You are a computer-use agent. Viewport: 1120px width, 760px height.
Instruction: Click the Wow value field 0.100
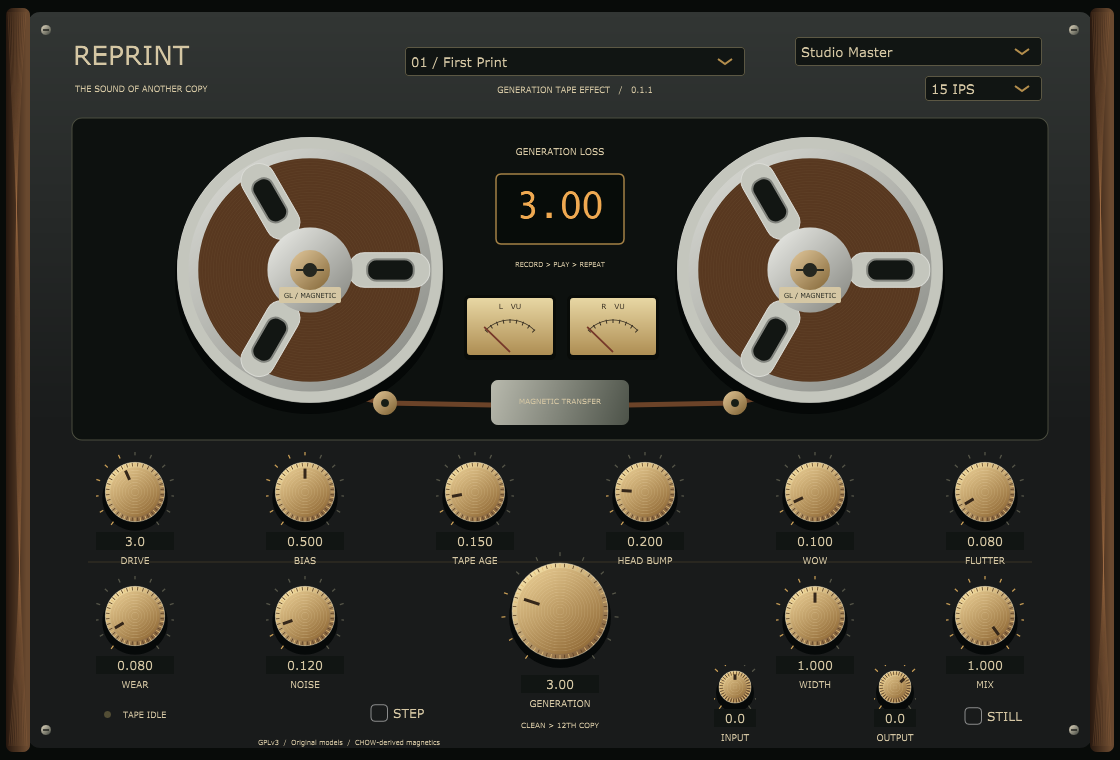[x=815, y=541]
